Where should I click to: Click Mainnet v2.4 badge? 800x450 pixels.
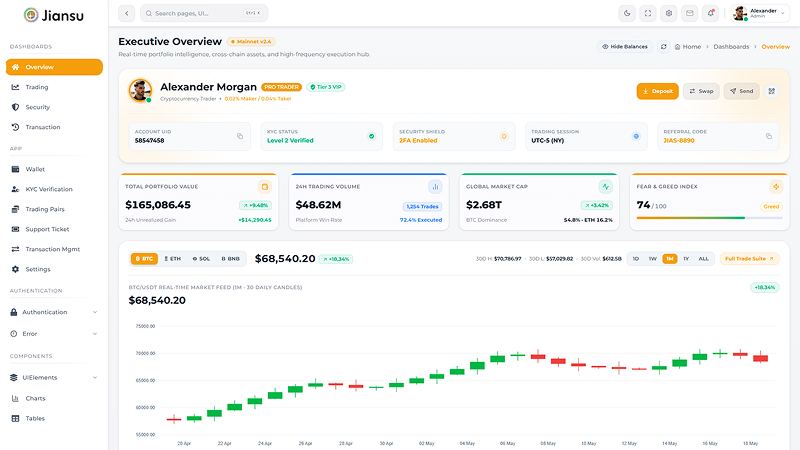coord(252,41)
